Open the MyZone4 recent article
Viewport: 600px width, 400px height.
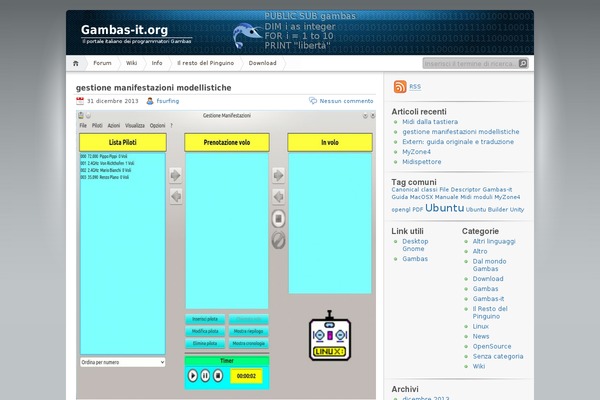point(416,152)
